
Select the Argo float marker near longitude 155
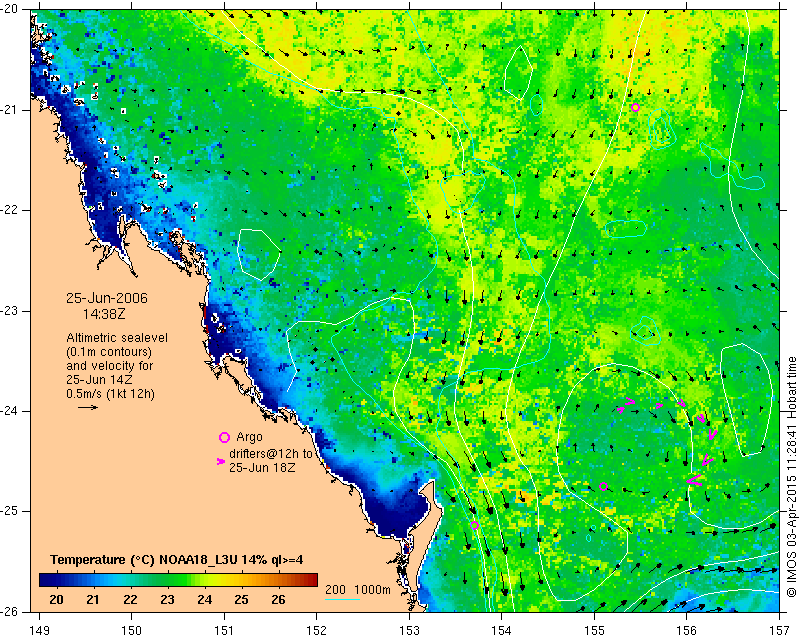[604, 486]
